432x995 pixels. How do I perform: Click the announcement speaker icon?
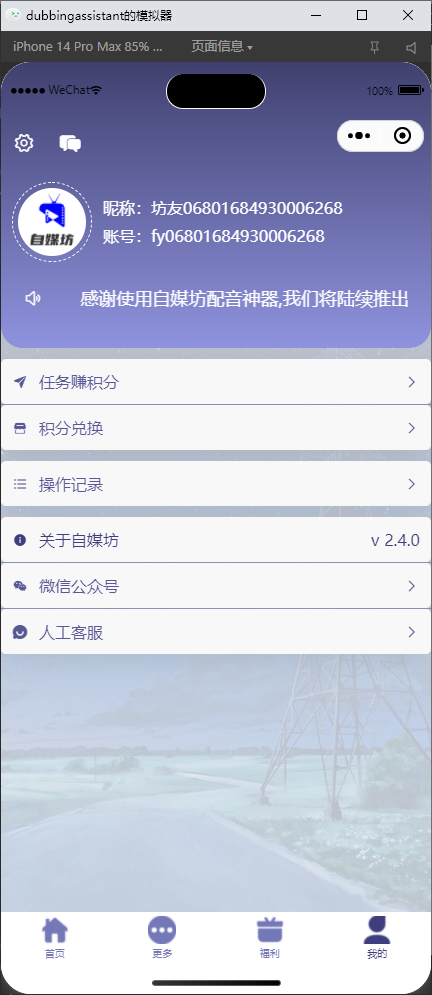tap(33, 298)
